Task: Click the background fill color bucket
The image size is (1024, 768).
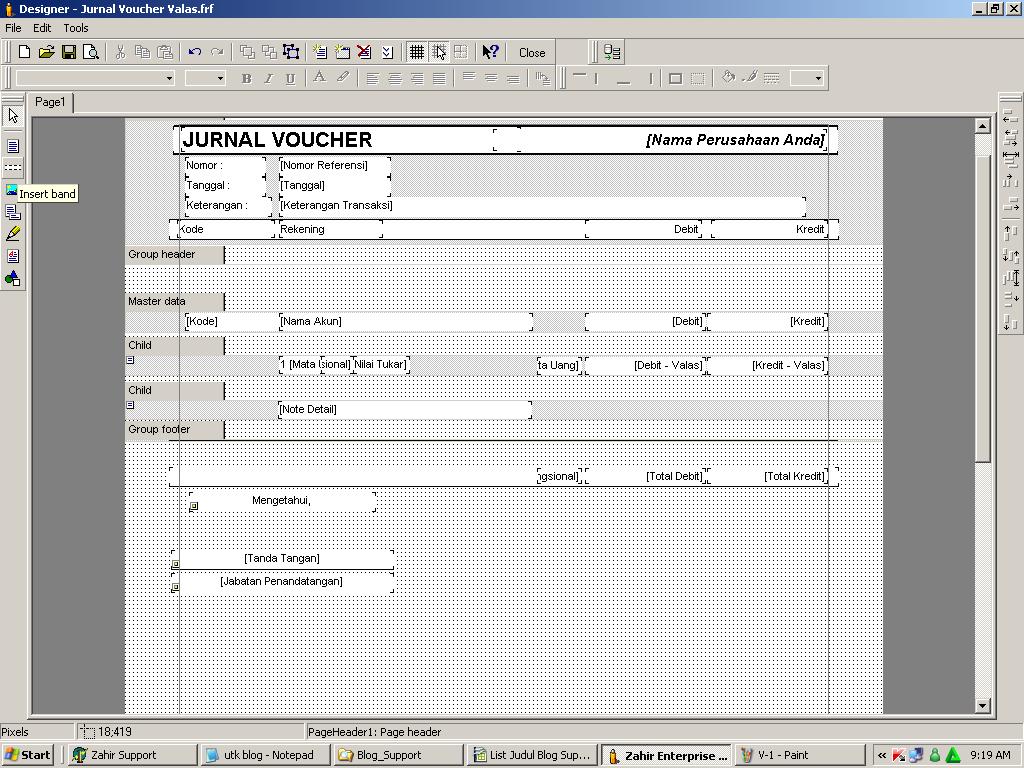Action: (x=728, y=78)
